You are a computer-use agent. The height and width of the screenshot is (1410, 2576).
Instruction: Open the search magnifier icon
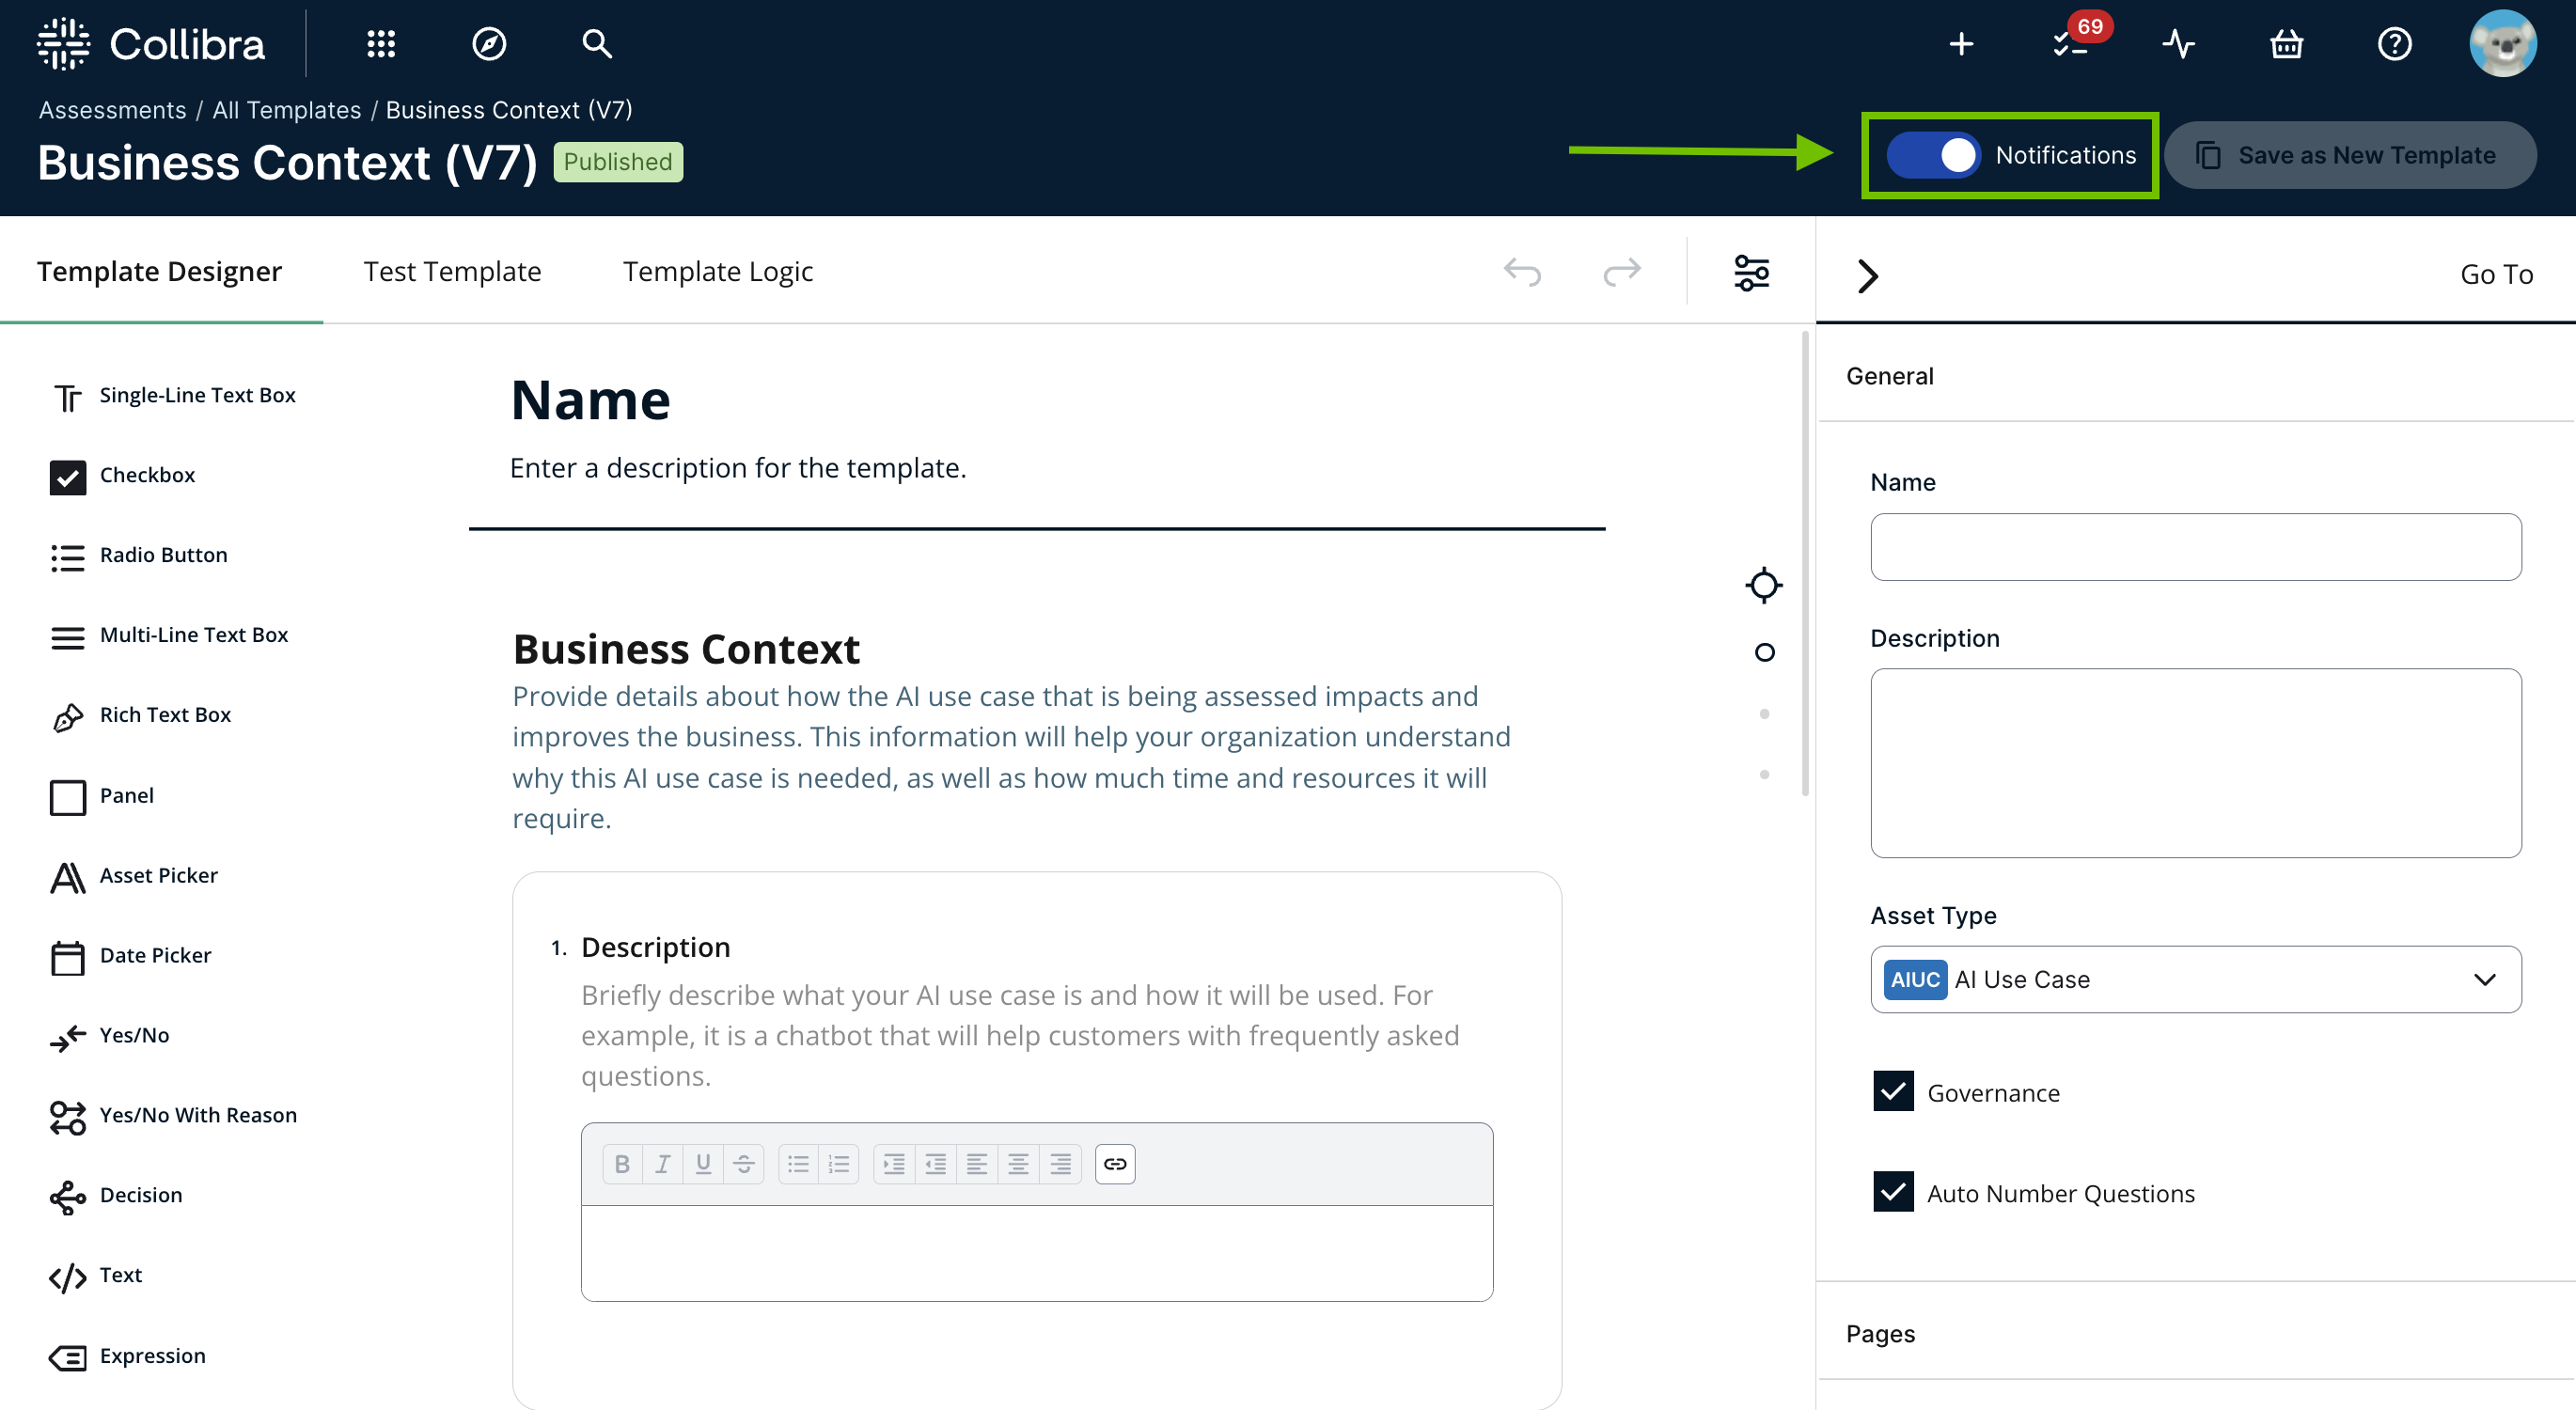(597, 44)
